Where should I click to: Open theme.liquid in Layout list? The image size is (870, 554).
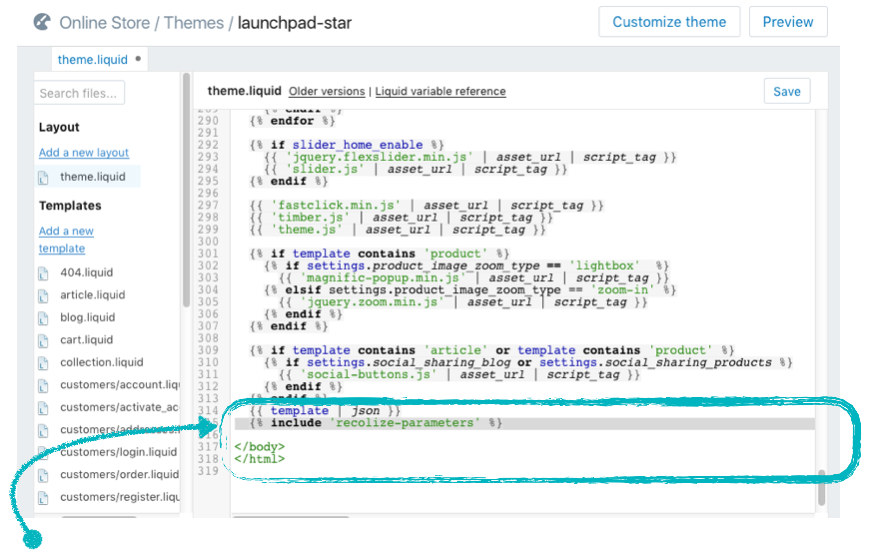[x=93, y=177]
